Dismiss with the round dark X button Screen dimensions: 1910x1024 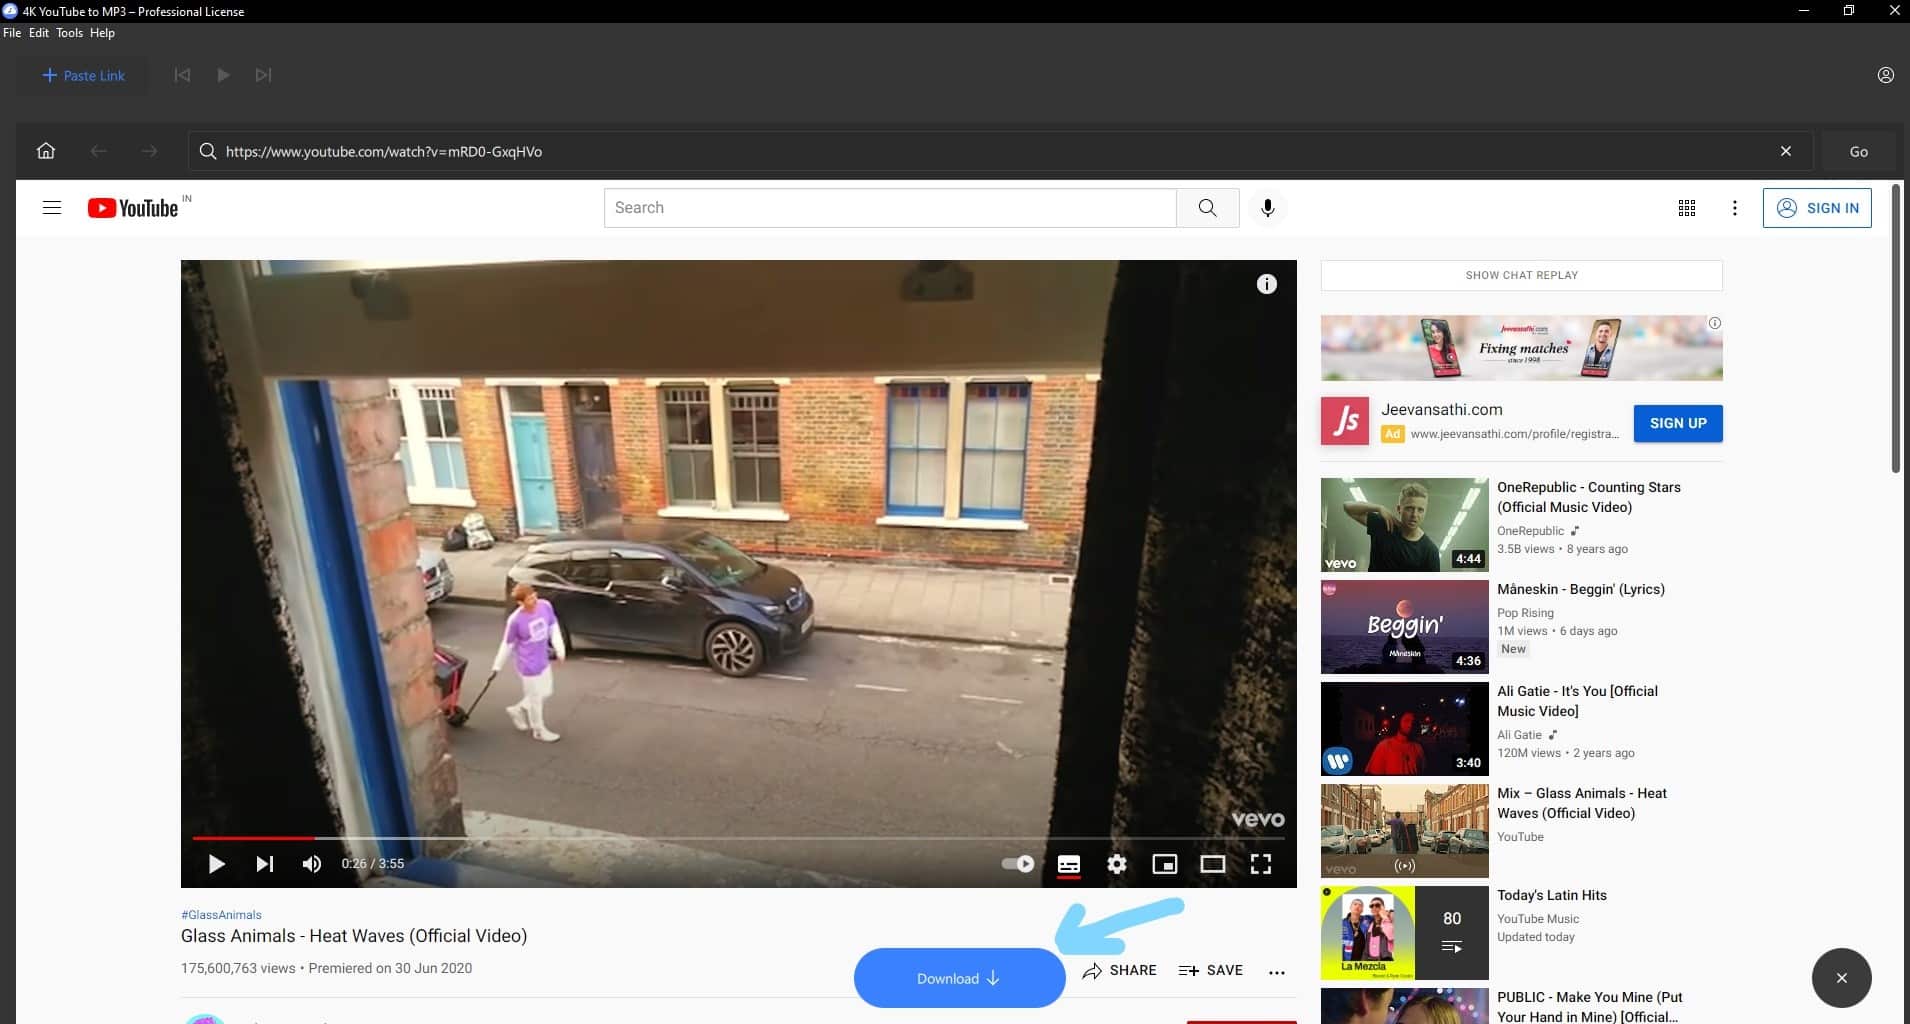click(1841, 978)
